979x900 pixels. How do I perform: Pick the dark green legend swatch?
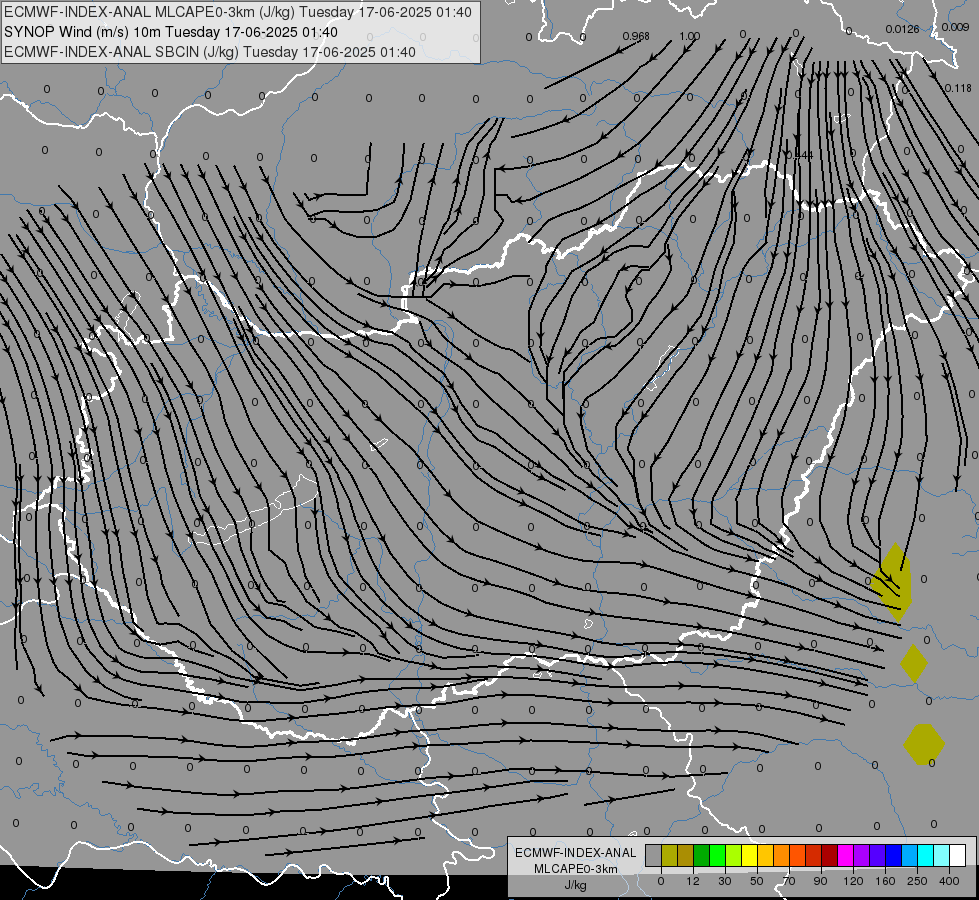(701, 855)
